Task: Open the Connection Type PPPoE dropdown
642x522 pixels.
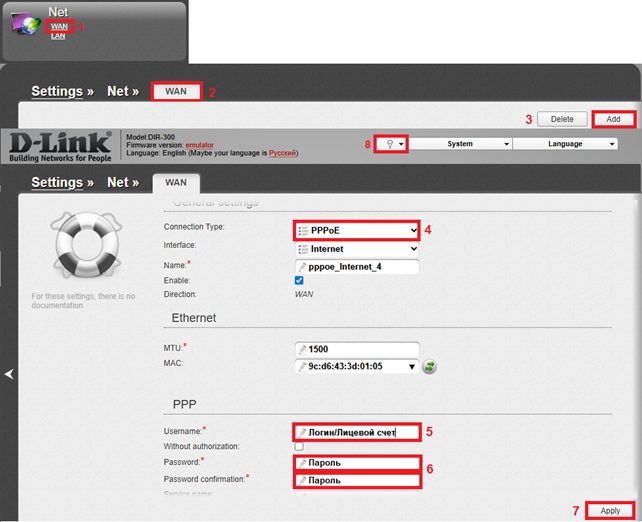Action: pyautogui.click(x=357, y=230)
